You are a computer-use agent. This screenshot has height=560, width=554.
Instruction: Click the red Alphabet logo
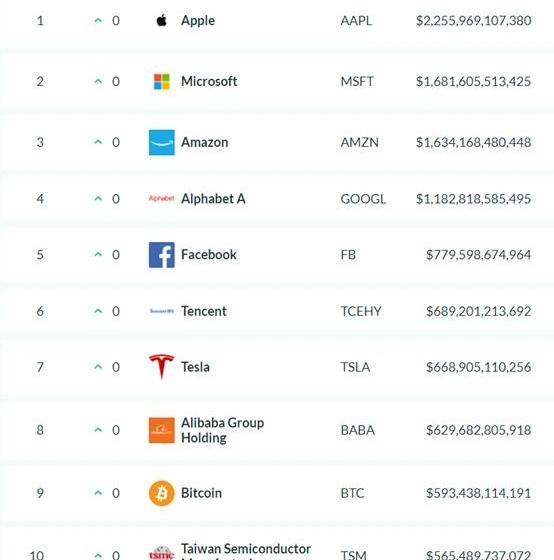[161, 198]
